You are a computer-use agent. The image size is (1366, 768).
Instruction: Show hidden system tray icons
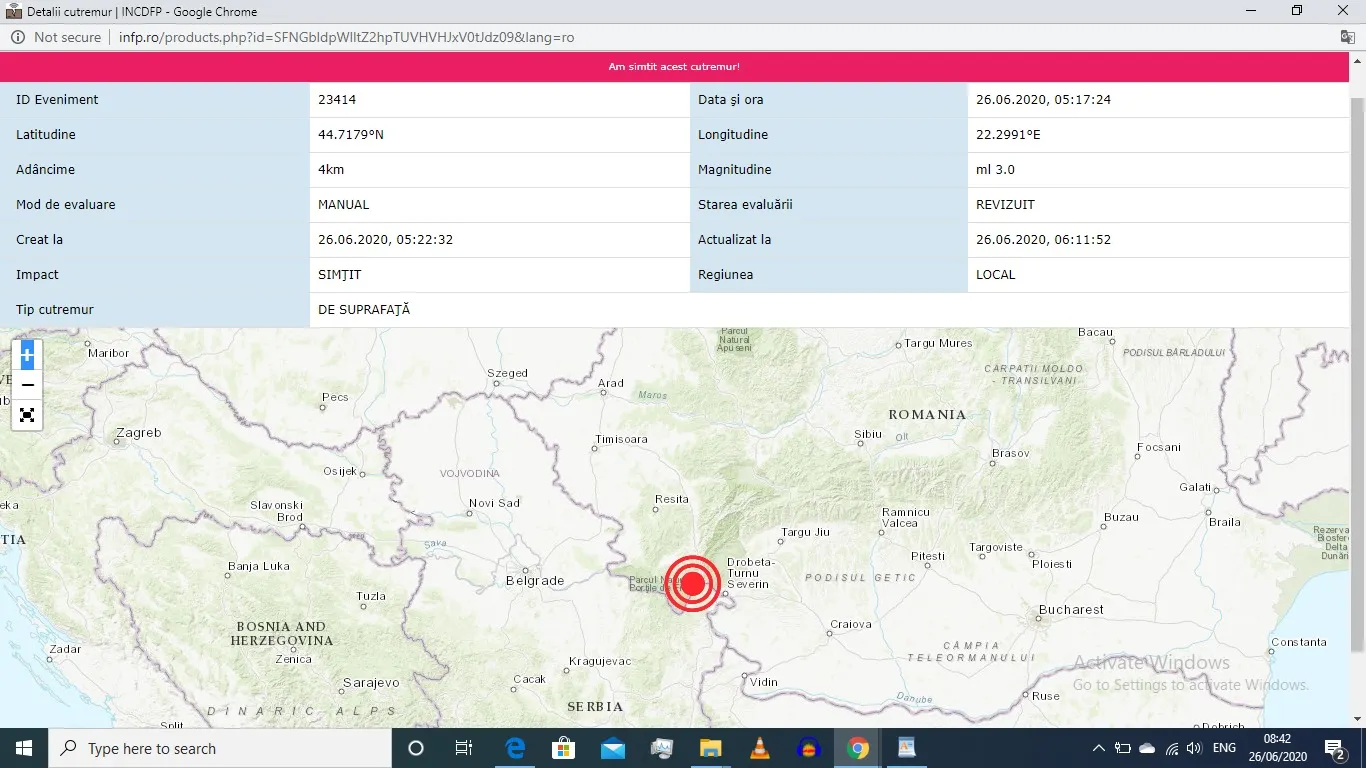(x=1099, y=748)
